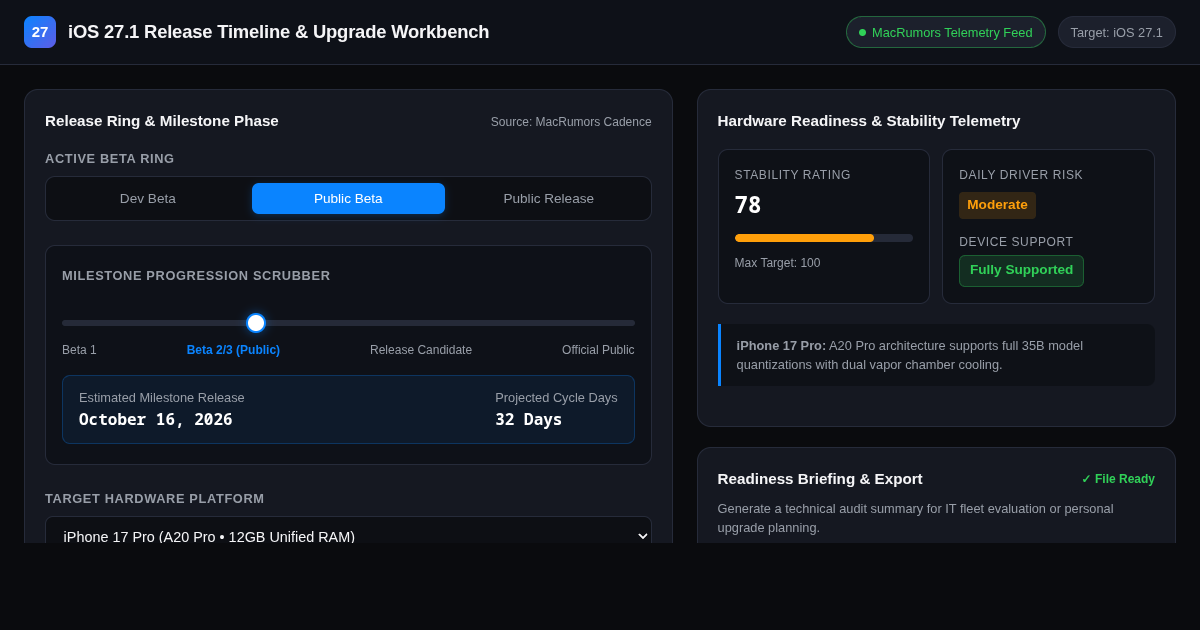
Task: Click the 32 Days projected cycle value
Action: pyautogui.click(x=529, y=419)
